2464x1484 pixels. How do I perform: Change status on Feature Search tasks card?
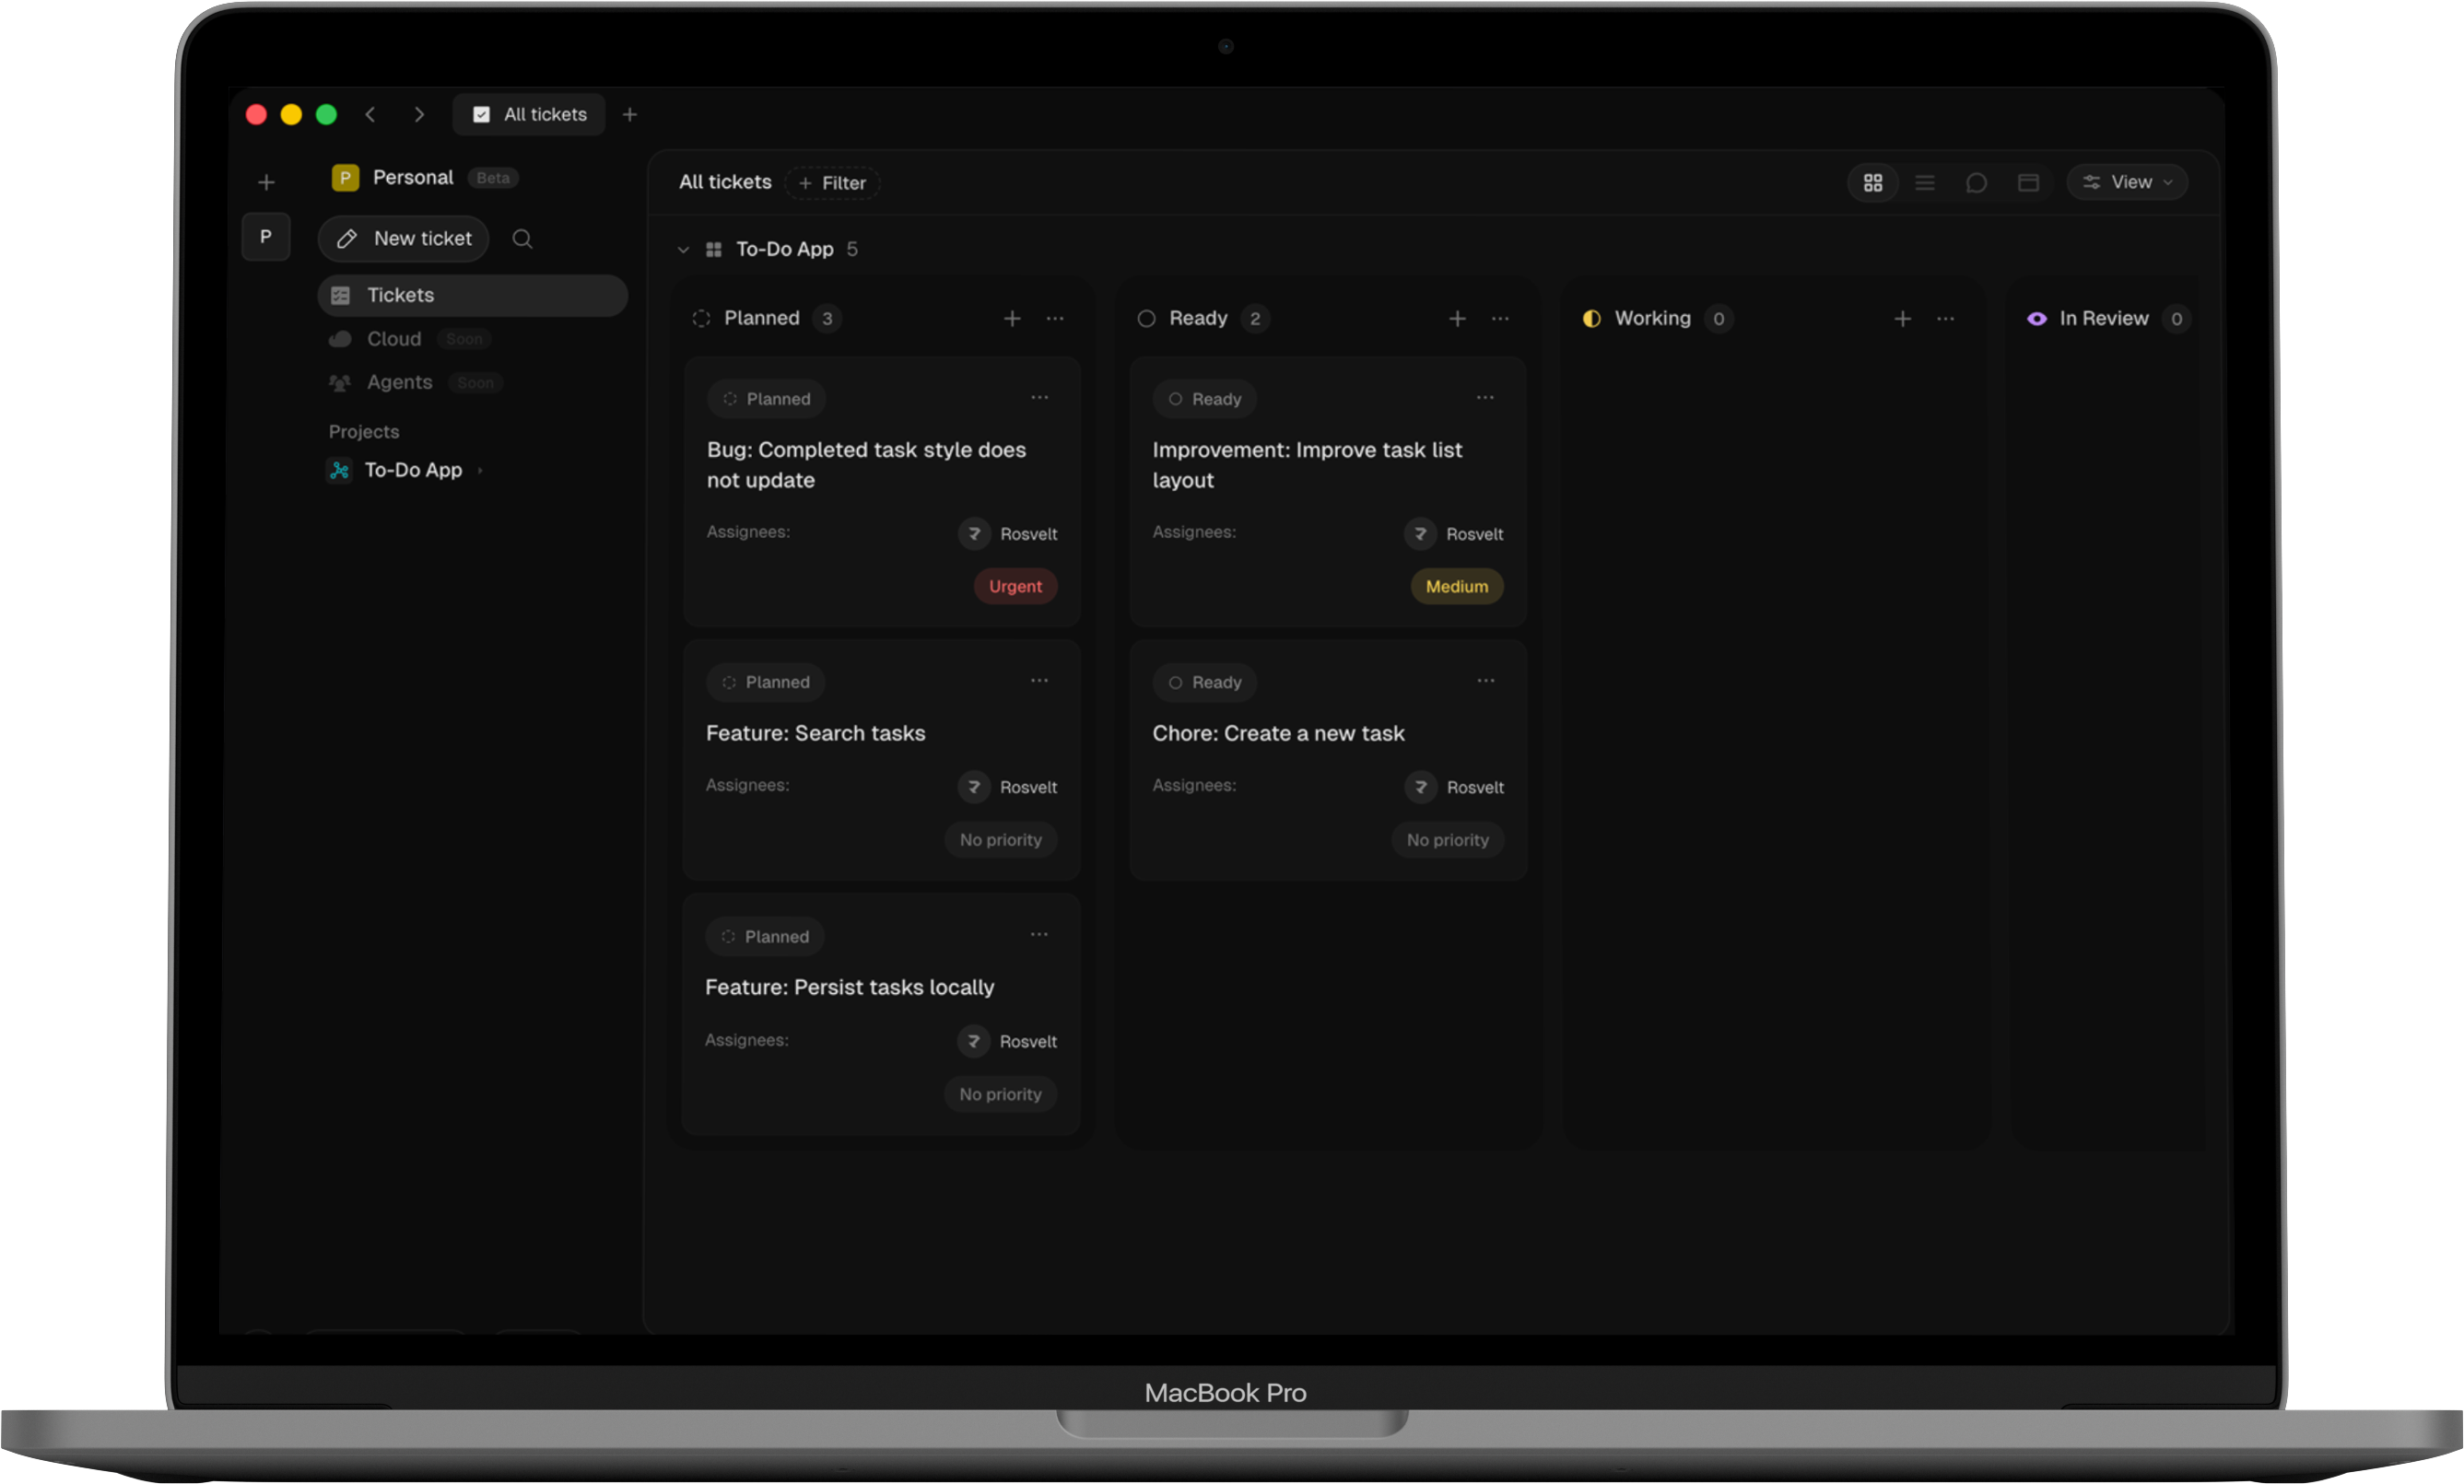766,682
